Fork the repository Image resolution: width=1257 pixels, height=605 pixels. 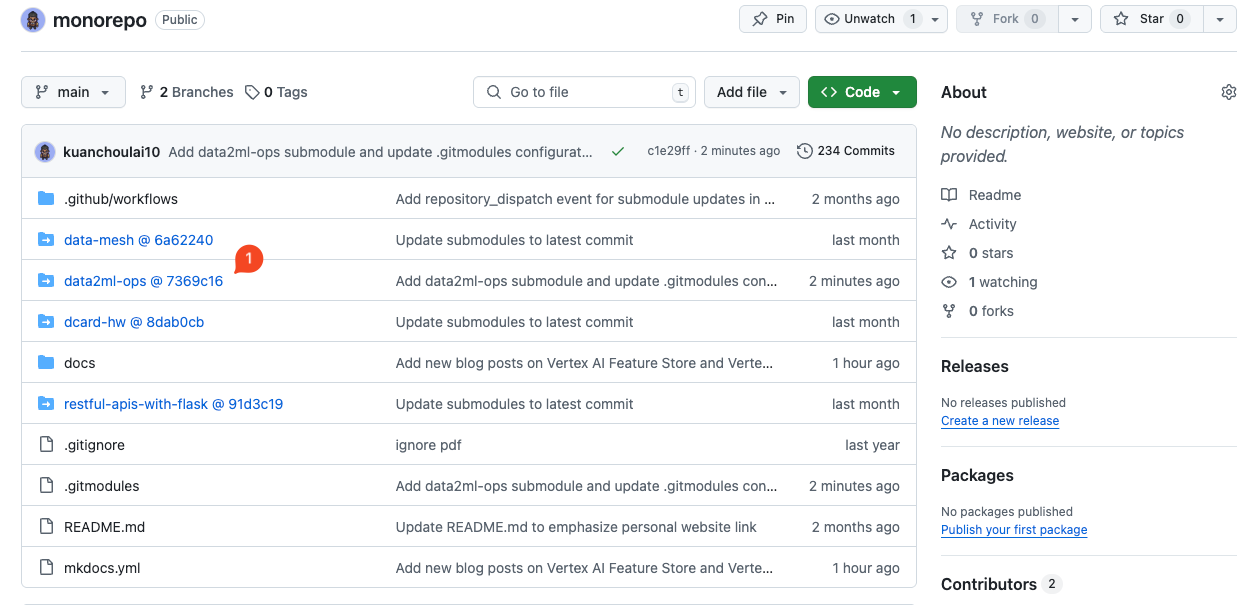(x=1006, y=19)
